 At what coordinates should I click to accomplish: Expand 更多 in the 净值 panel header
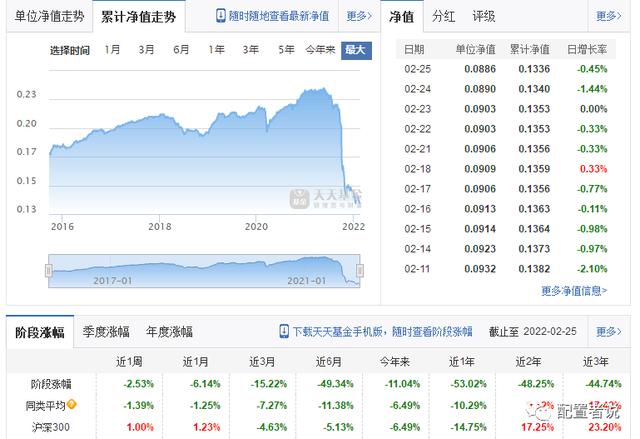609,16
